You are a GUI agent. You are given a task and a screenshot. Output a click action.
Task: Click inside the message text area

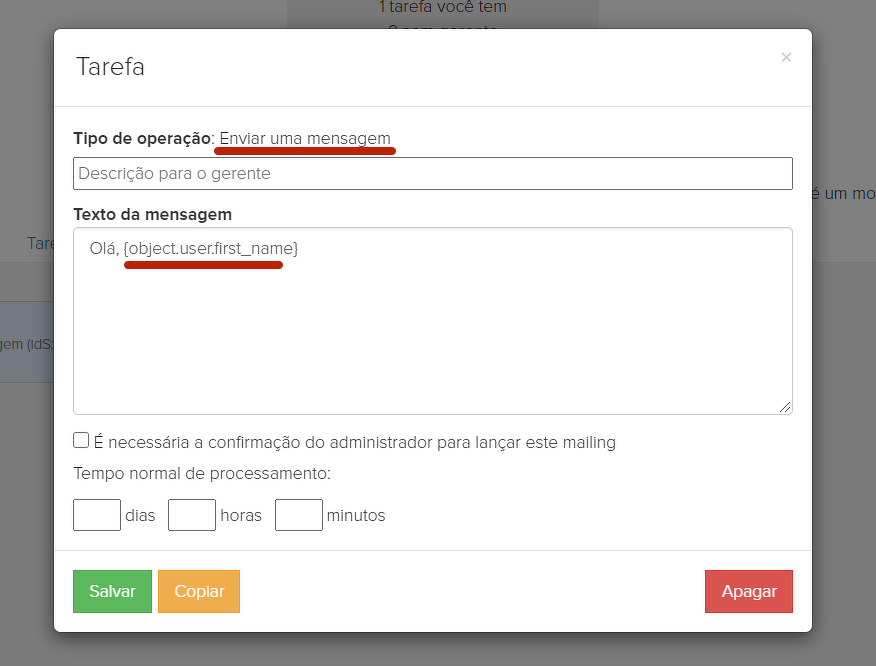pyautogui.click(x=432, y=330)
